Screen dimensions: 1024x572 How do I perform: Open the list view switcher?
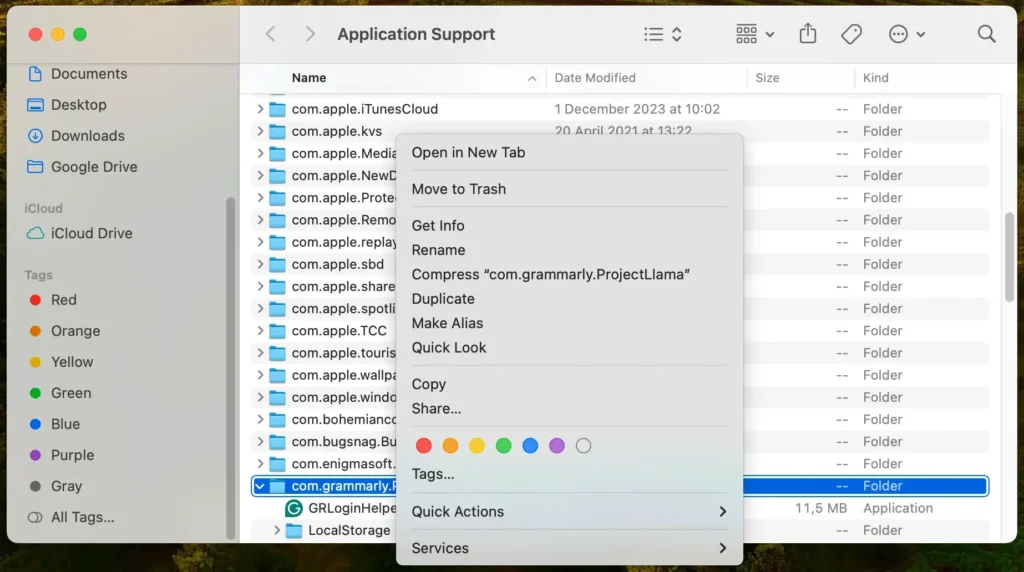coord(663,34)
